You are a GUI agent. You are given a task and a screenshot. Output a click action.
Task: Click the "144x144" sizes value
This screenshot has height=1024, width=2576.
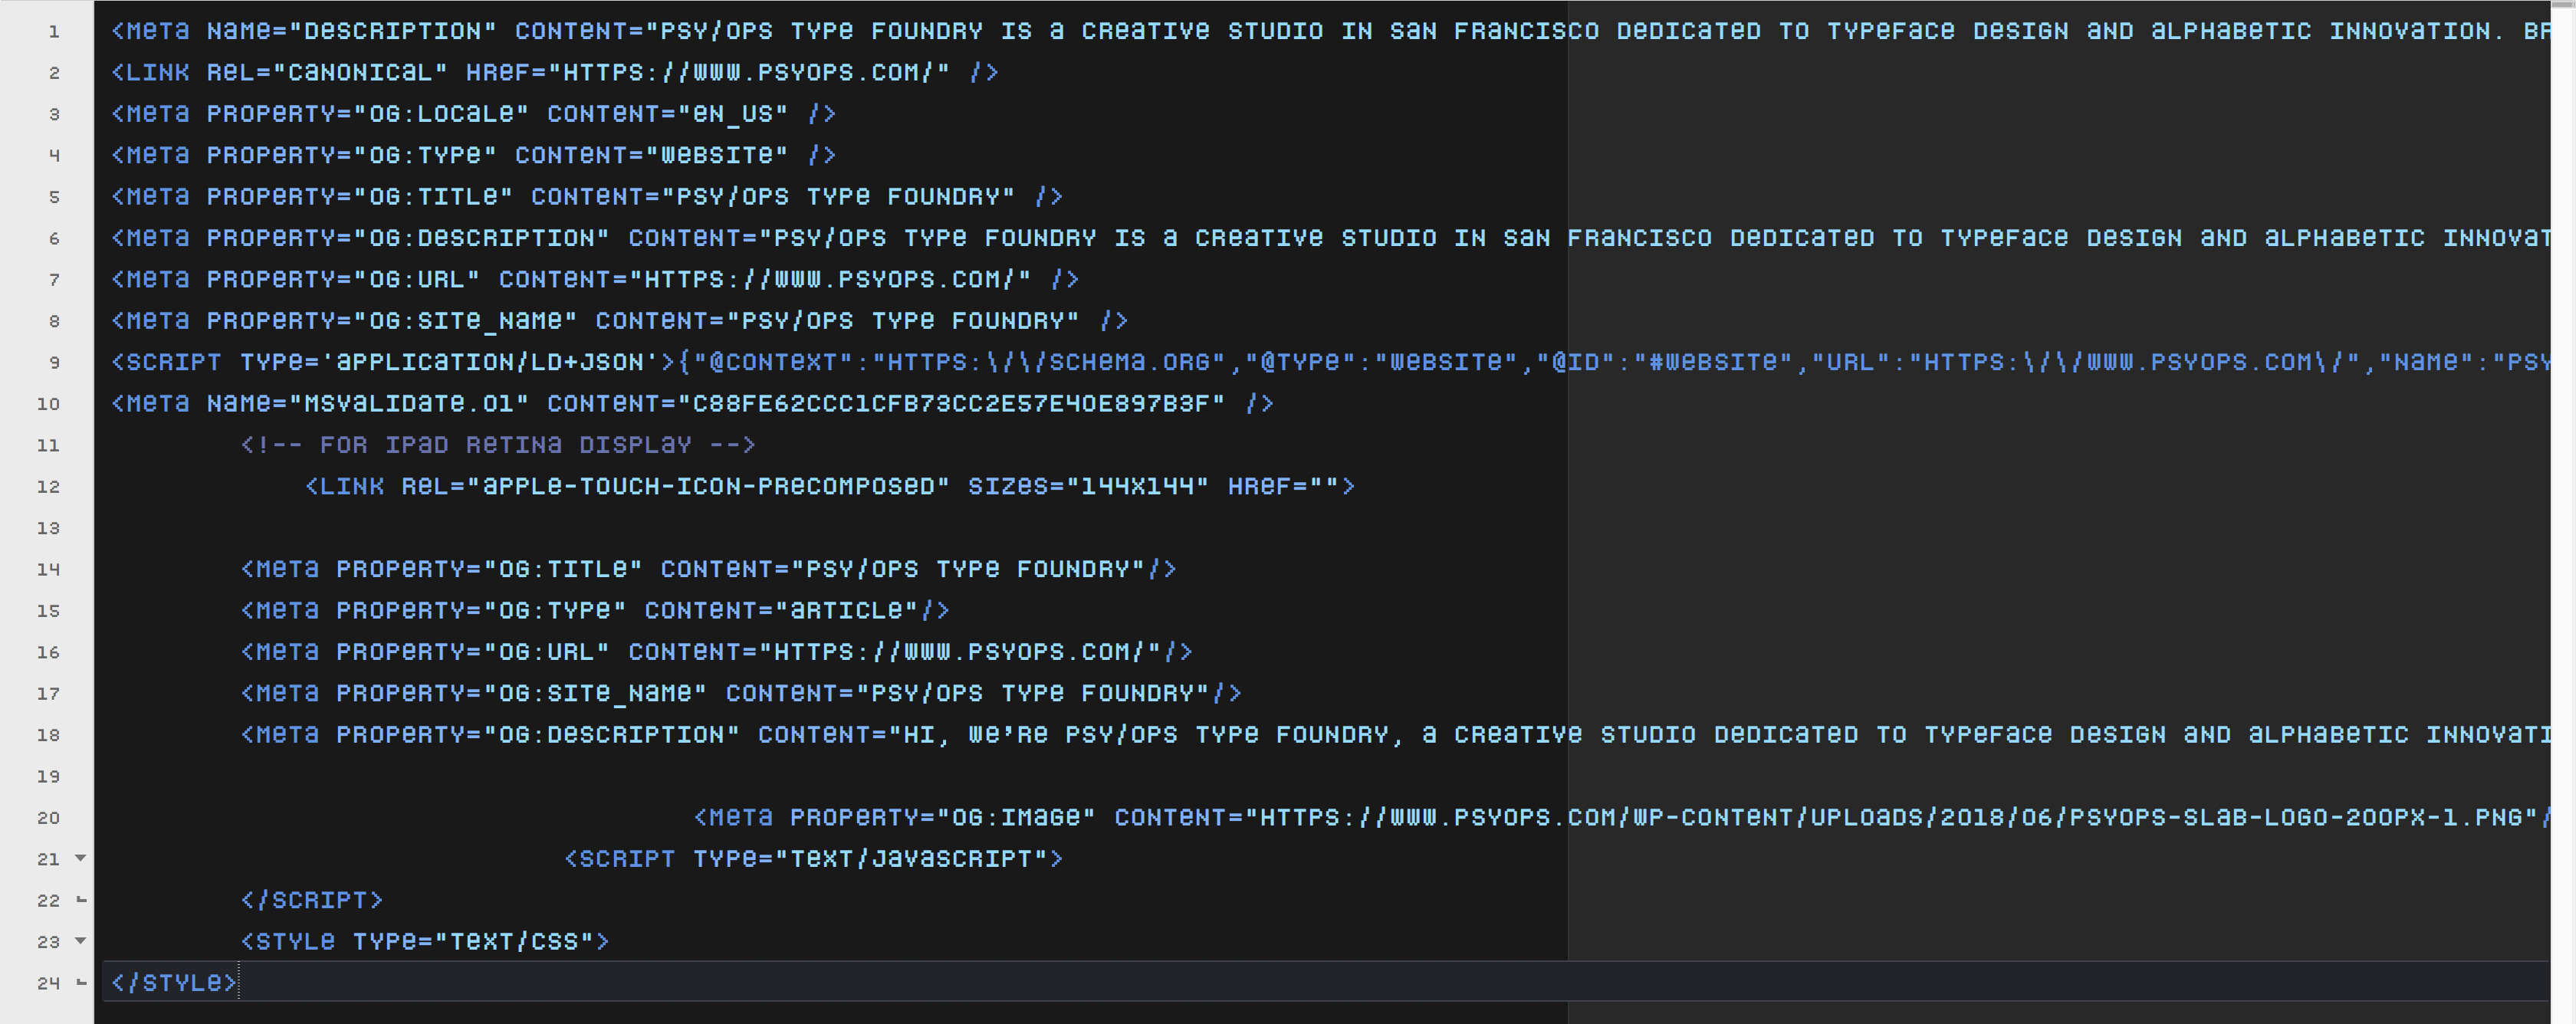pyautogui.click(x=1137, y=486)
